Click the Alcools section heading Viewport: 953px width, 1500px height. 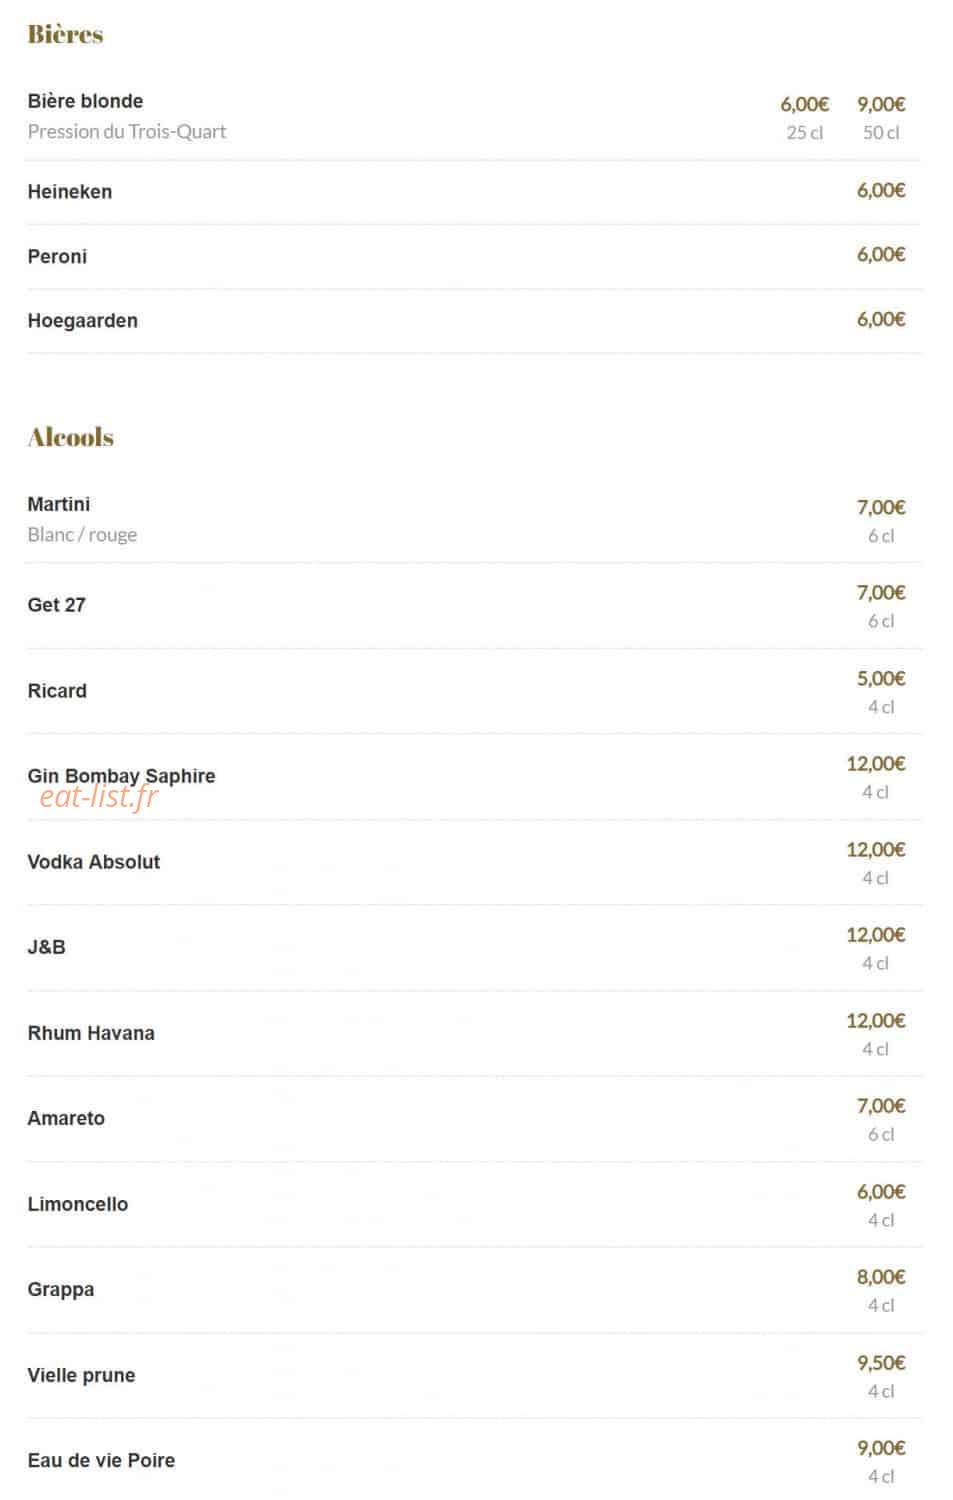pyautogui.click(x=70, y=437)
